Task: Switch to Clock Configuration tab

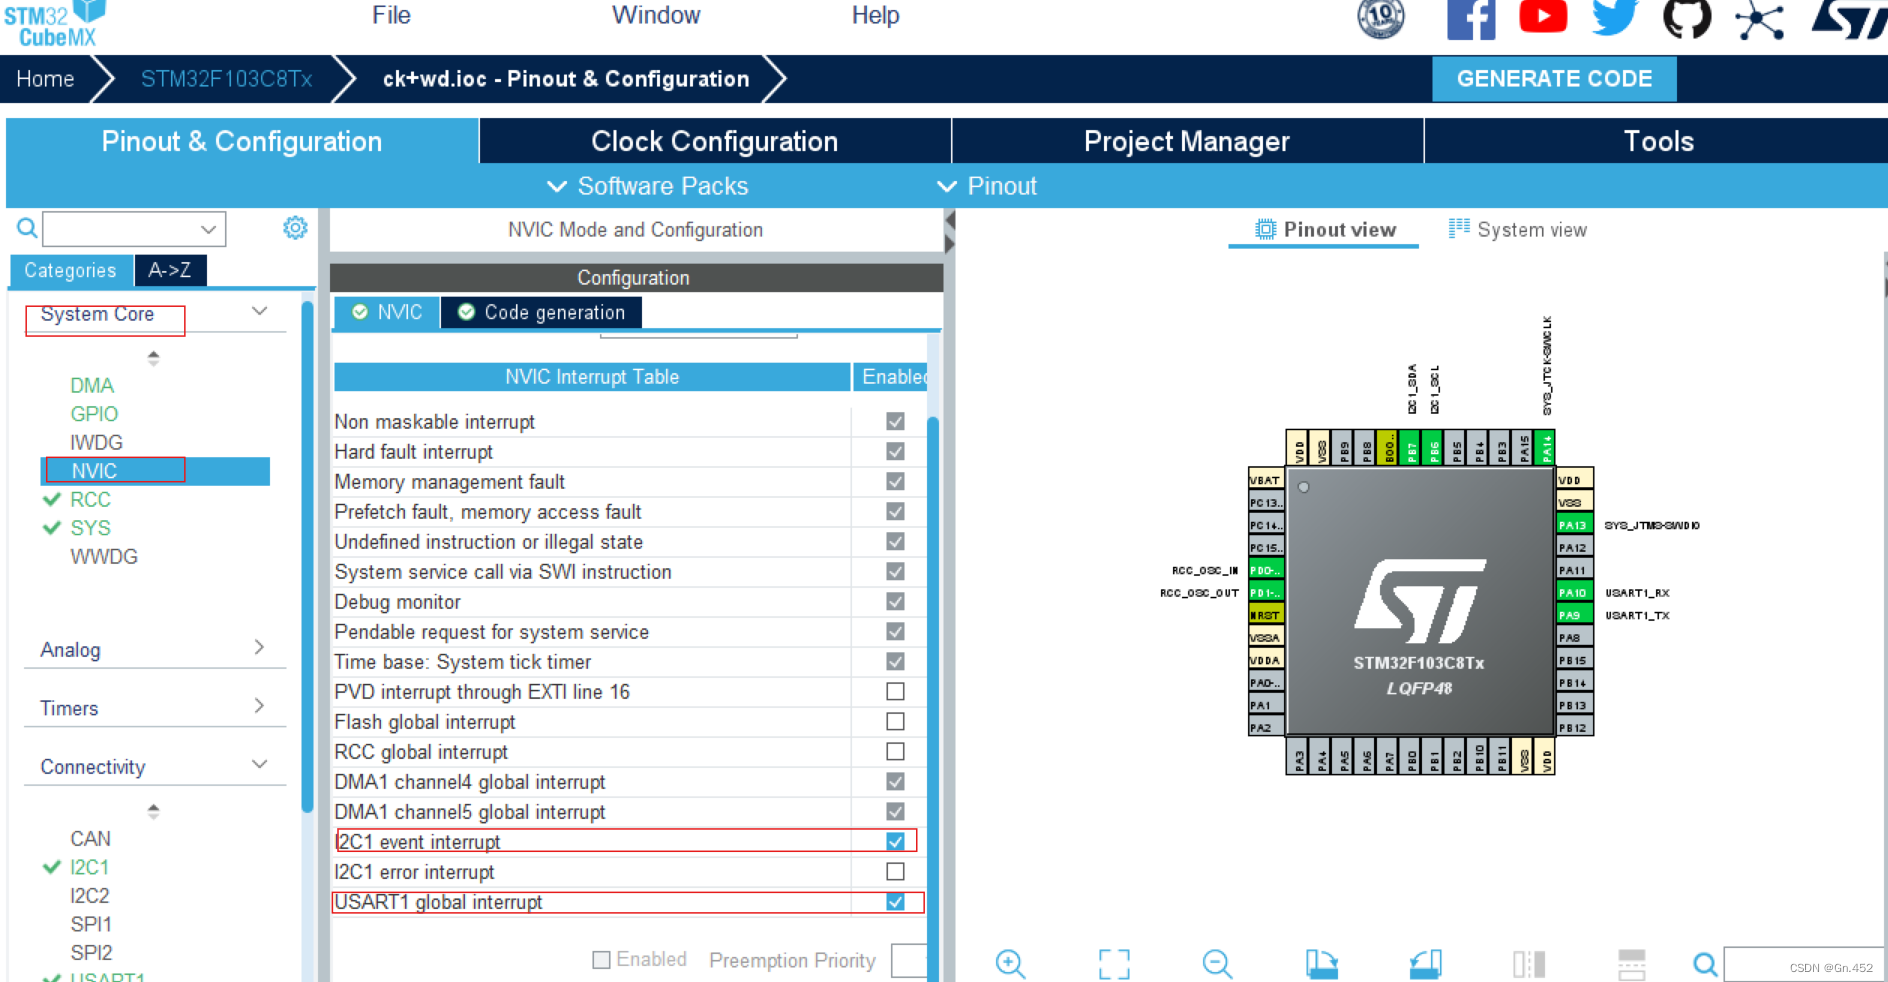Action: point(715,141)
